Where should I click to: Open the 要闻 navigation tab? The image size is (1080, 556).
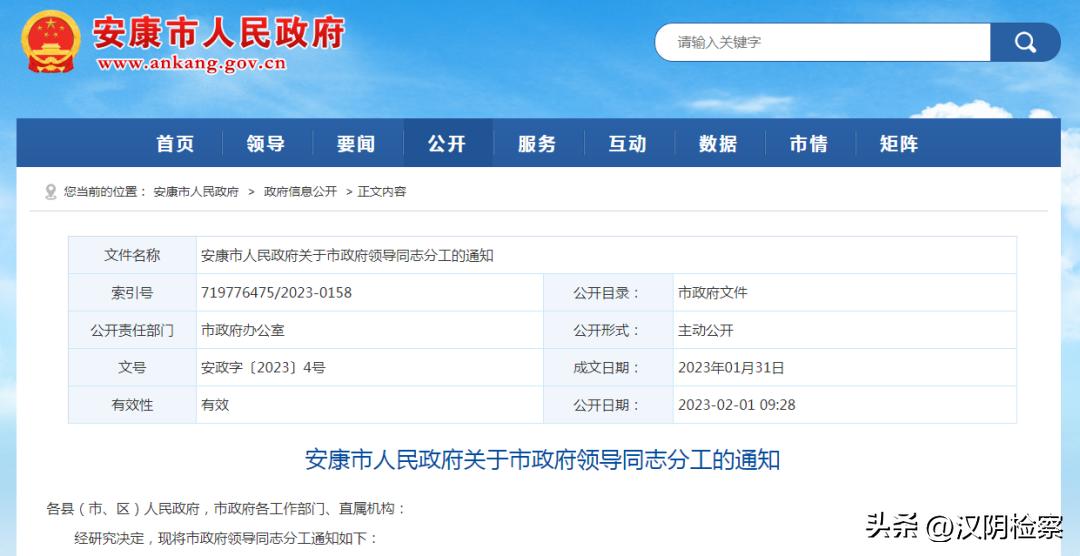(356, 143)
